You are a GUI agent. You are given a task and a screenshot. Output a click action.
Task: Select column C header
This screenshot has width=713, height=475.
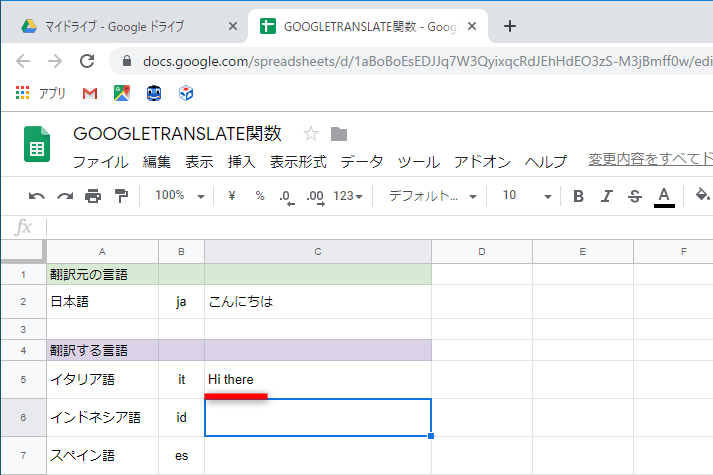[x=318, y=251]
